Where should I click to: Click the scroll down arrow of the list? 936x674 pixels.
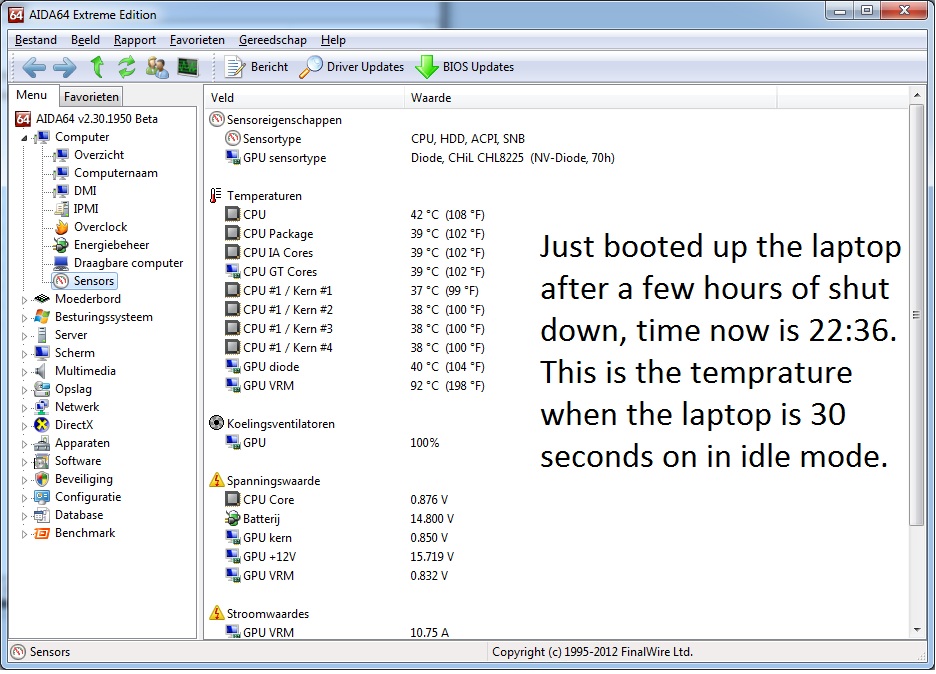point(916,630)
